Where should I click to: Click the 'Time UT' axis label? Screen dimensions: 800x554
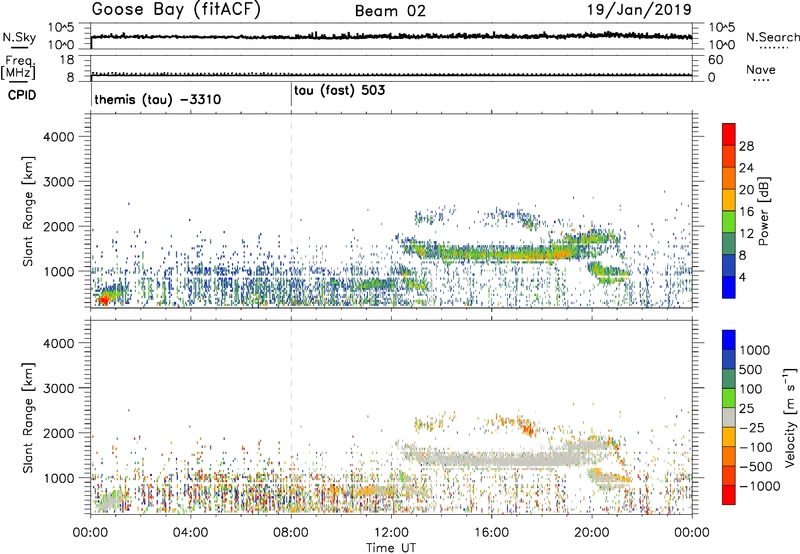coord(391,547)
